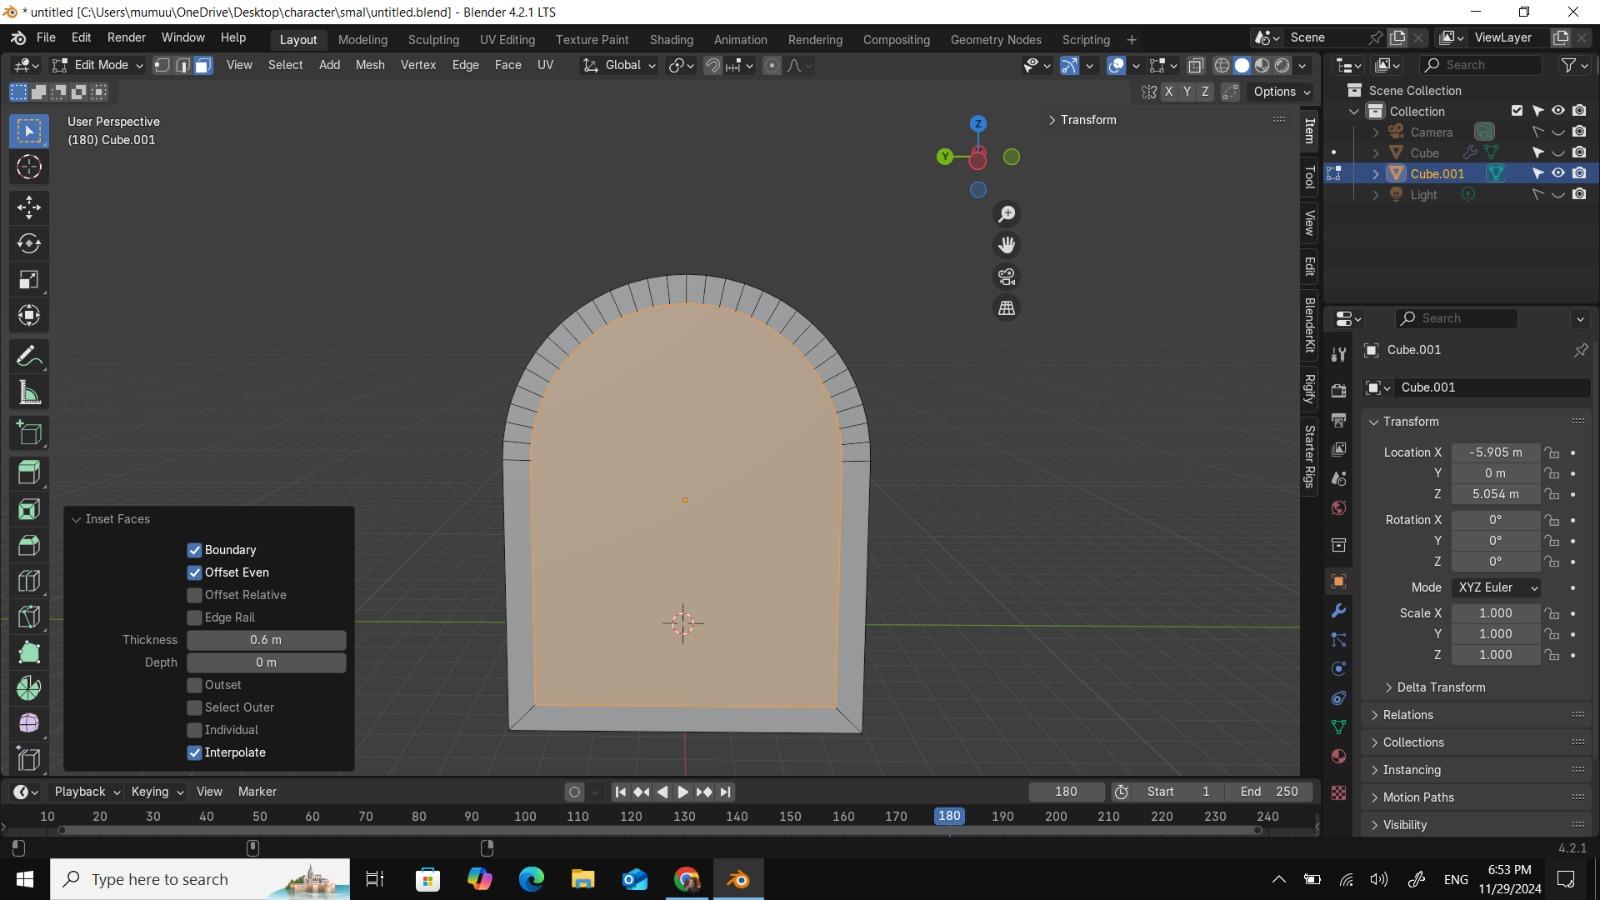This screenshot has width=1600, height=900.
Task: Activate the Move tool
Action: (x=29, y=207)
